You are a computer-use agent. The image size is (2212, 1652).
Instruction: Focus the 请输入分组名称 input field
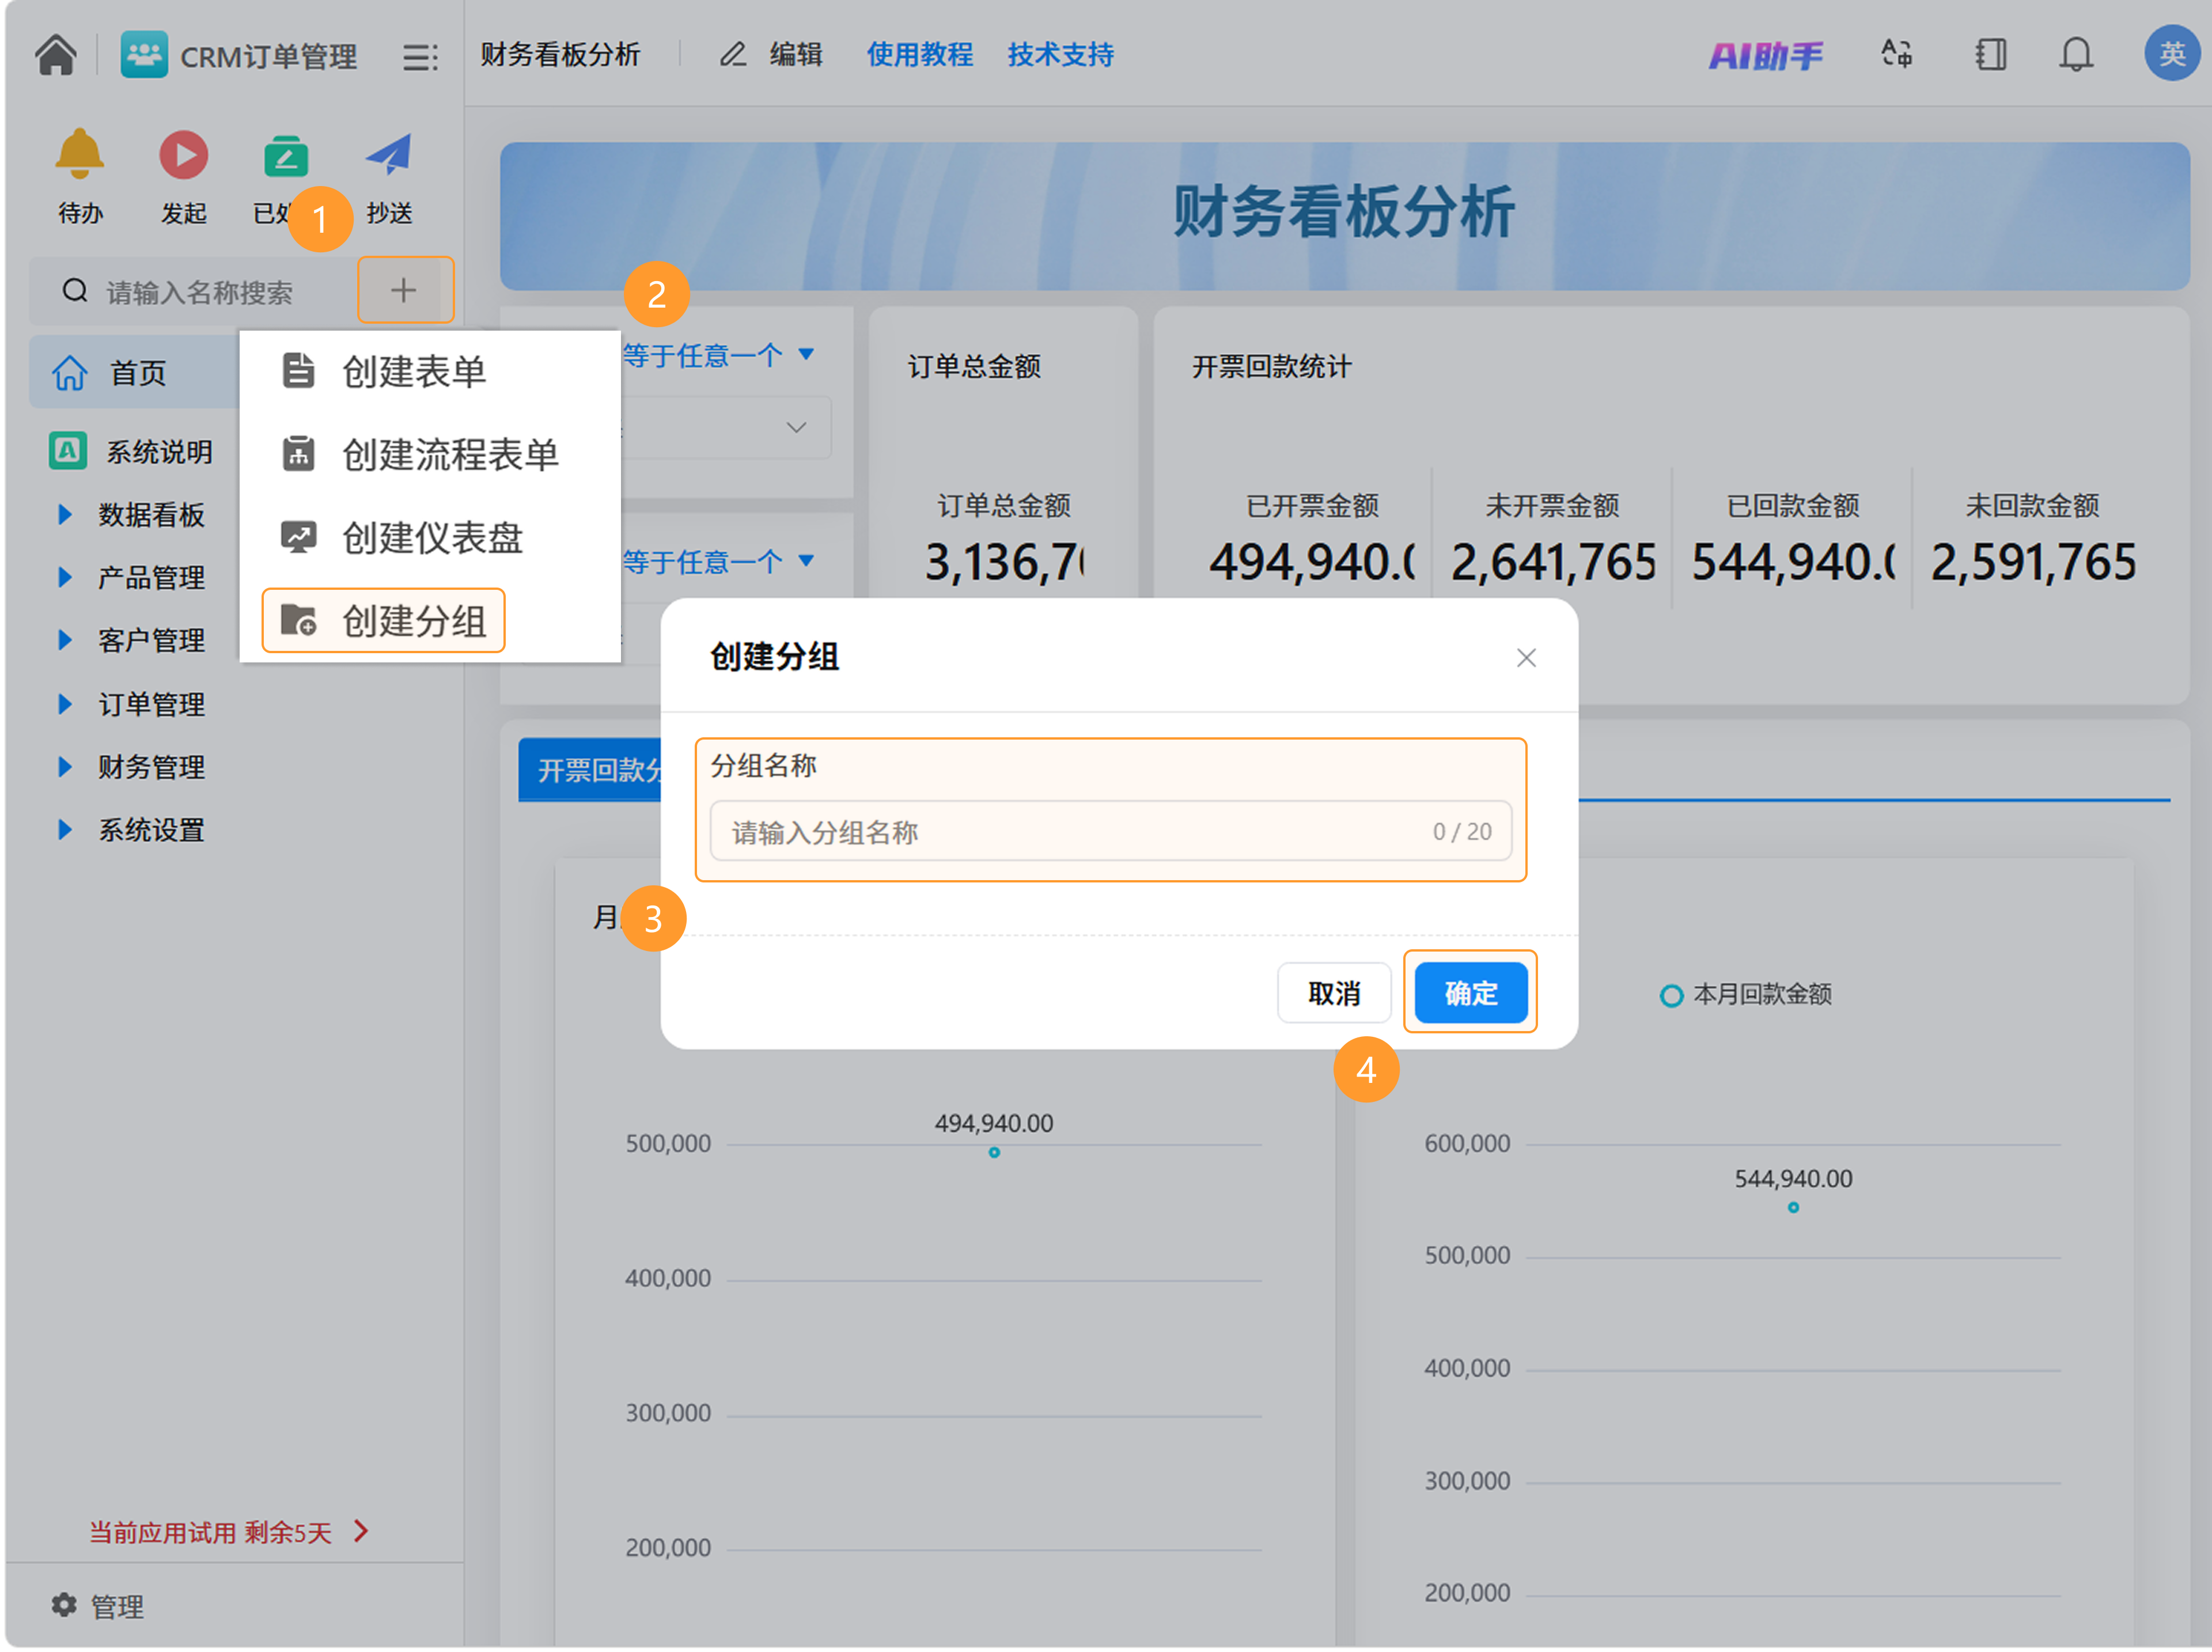tap(1111, 831)
